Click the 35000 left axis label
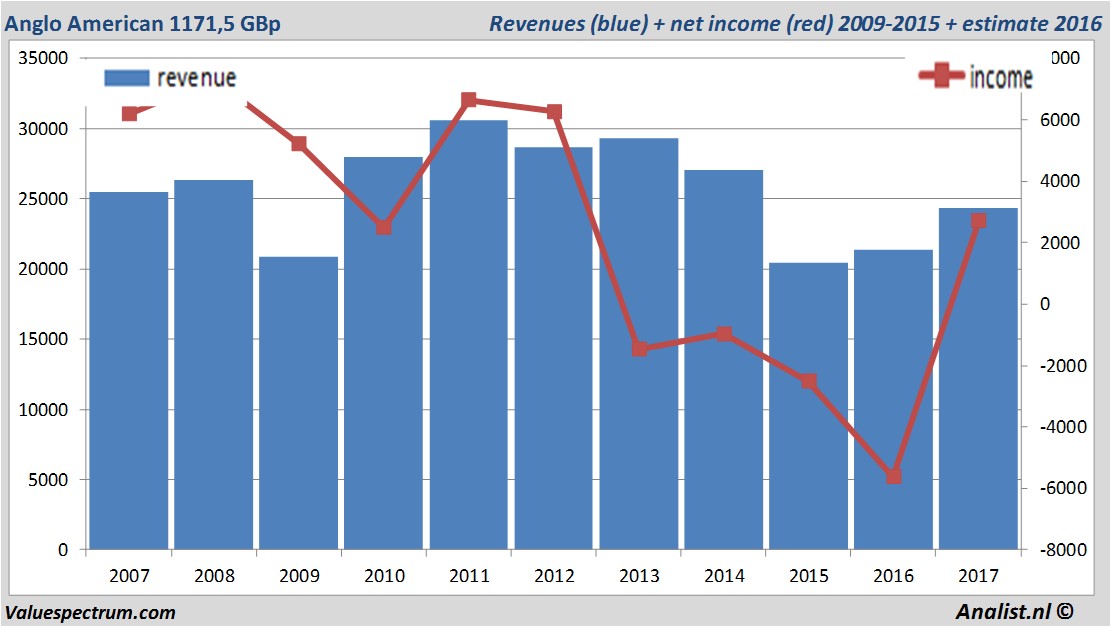Image resolution: width=1111 pixels, height=627 pixels. [44, 58]
